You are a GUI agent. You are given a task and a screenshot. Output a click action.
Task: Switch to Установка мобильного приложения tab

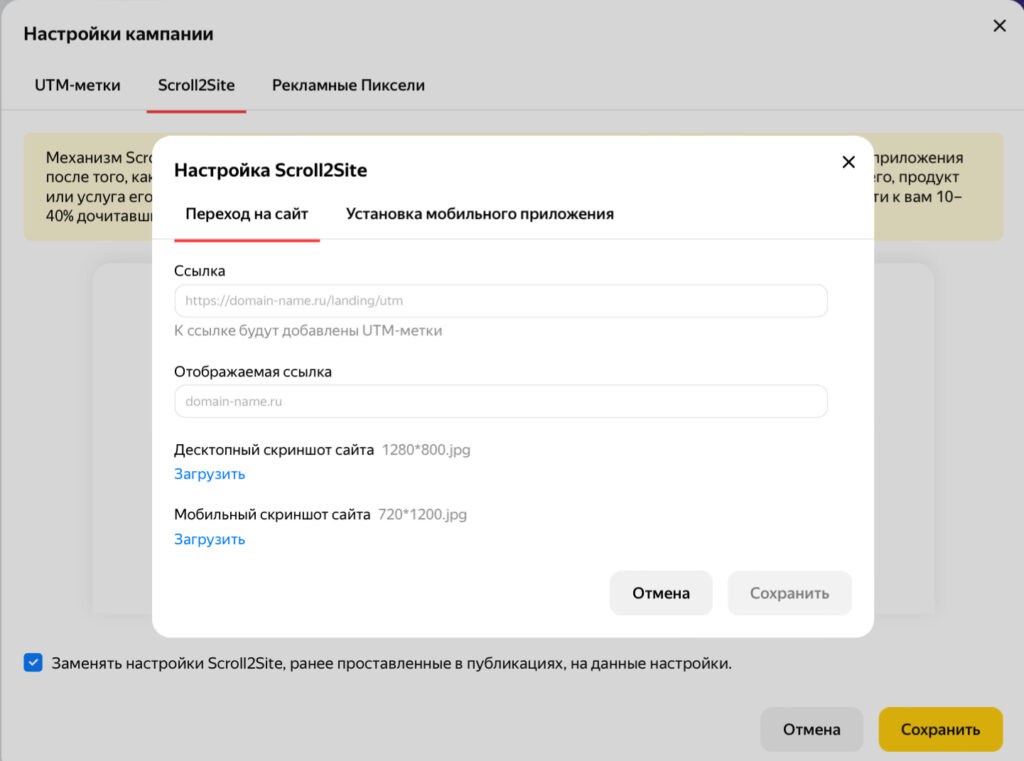pyautogui.click(x=479, y=214)
